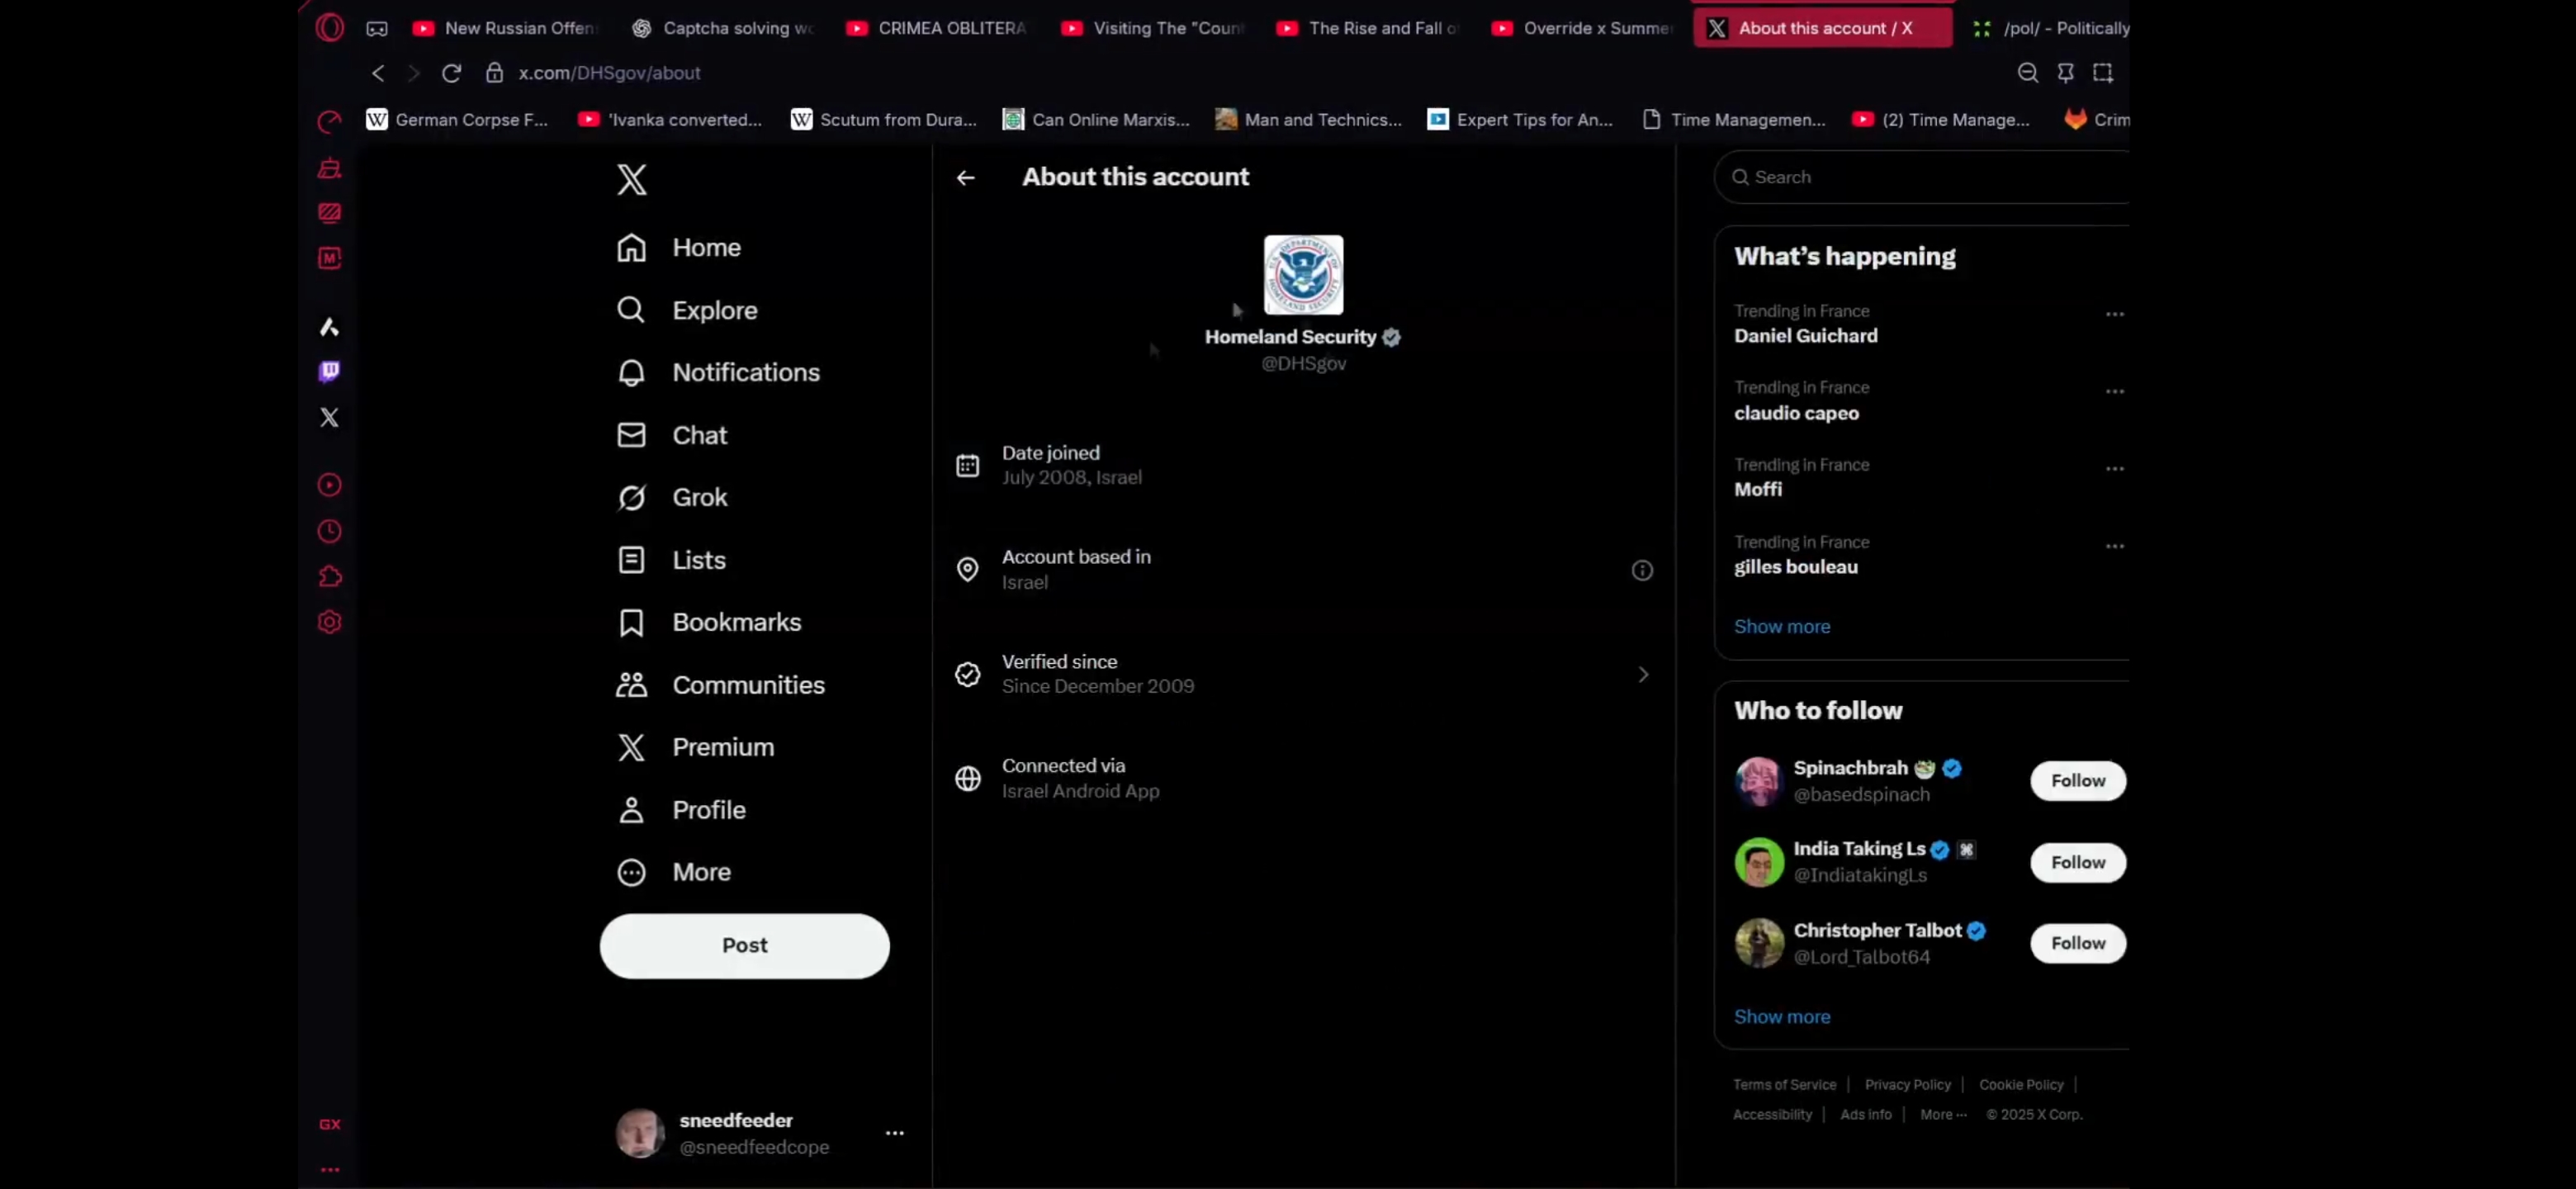
Task: Click the browser reload page icon
Action: tap(451, 73)
